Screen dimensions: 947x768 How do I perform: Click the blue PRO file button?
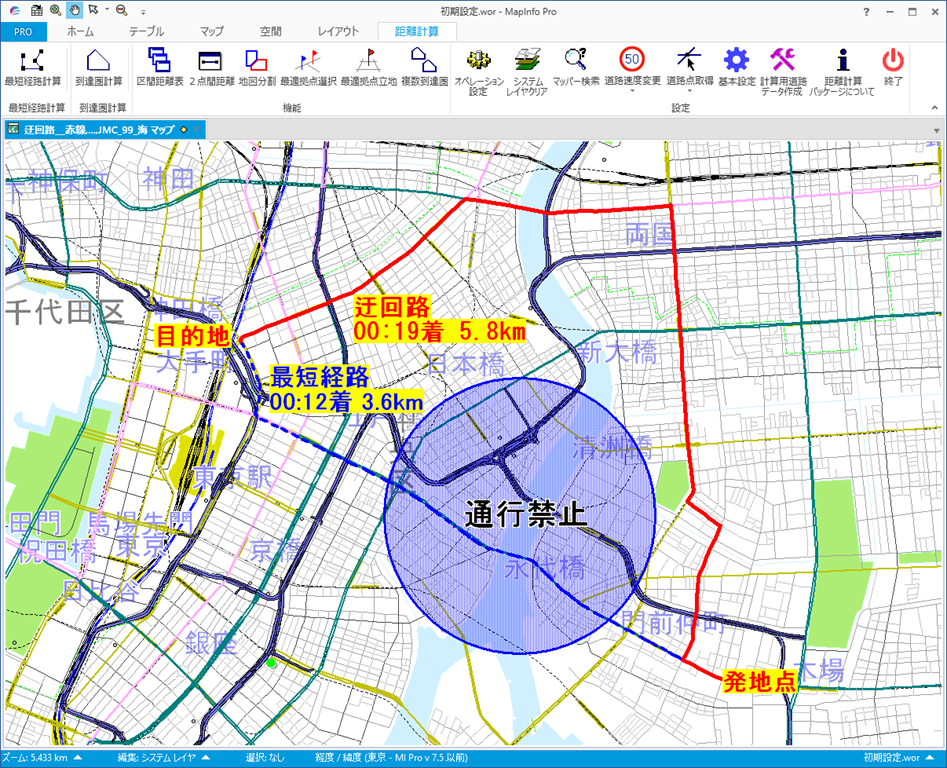coord(23,31)
